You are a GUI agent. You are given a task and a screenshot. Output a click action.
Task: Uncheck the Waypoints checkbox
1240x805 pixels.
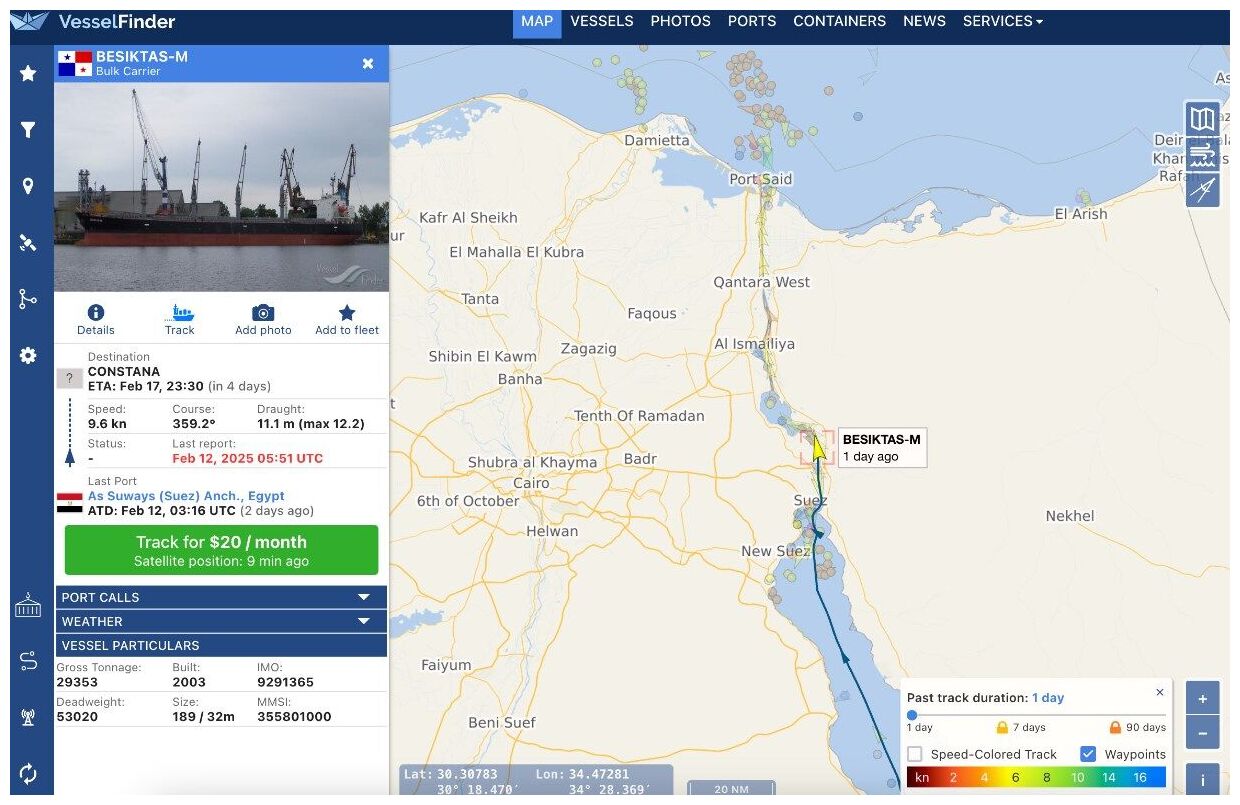click(x=1088, y=754)
